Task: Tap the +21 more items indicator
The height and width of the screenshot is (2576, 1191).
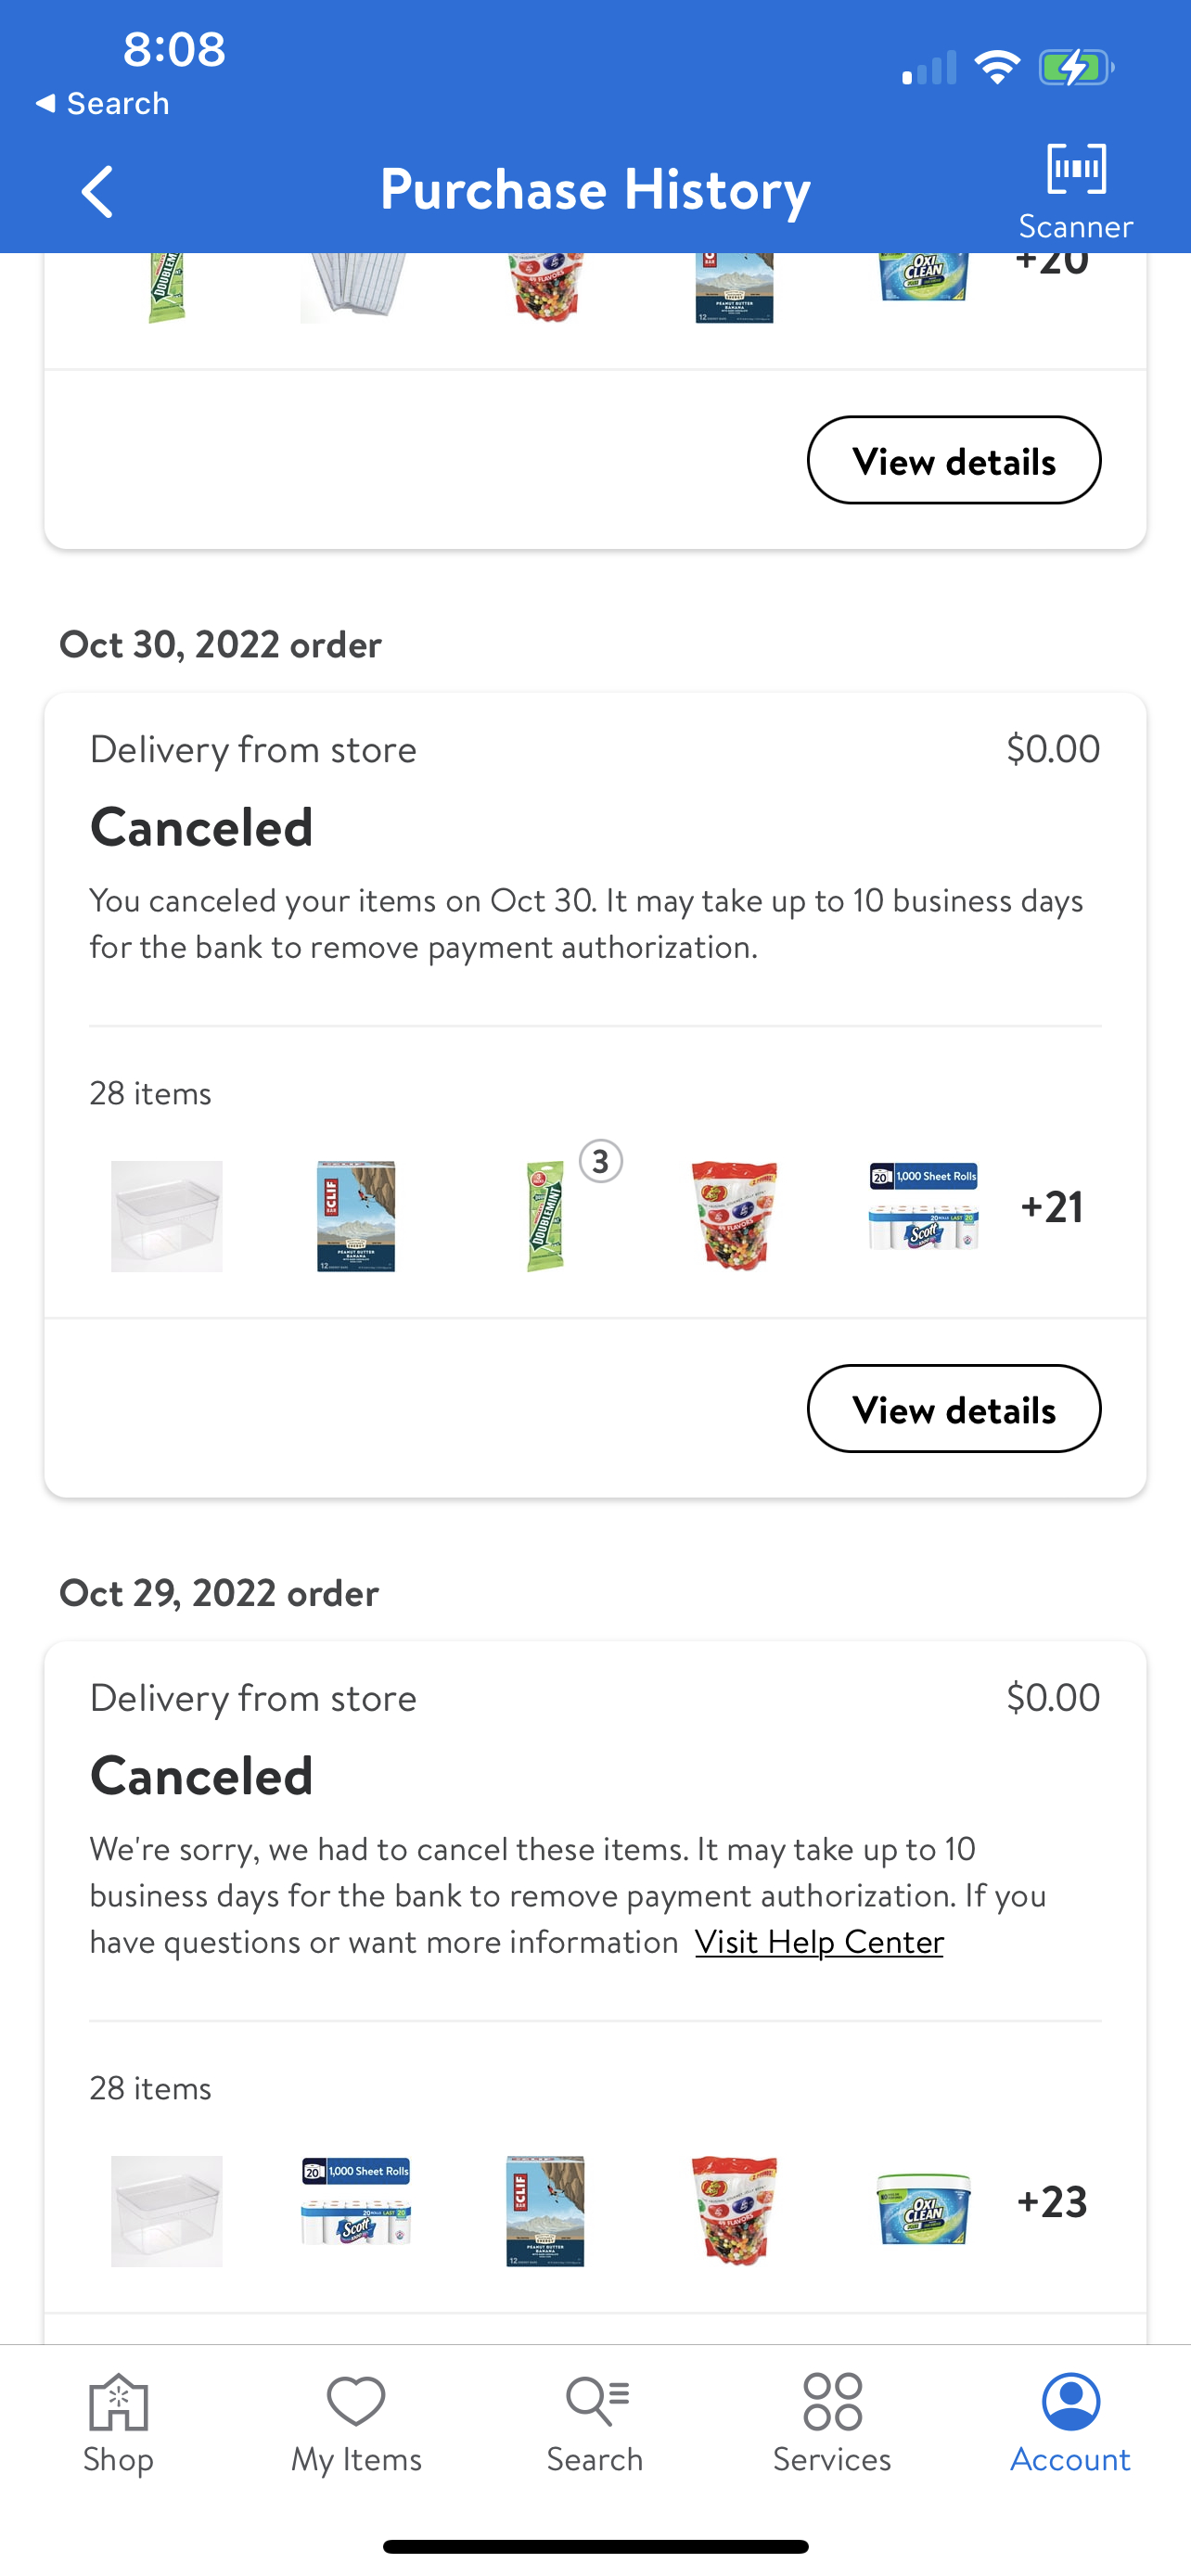Action: (1052, 1207)
